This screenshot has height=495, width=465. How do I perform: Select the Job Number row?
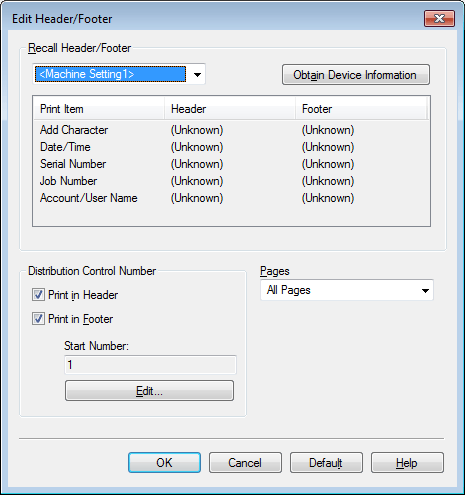231,181
